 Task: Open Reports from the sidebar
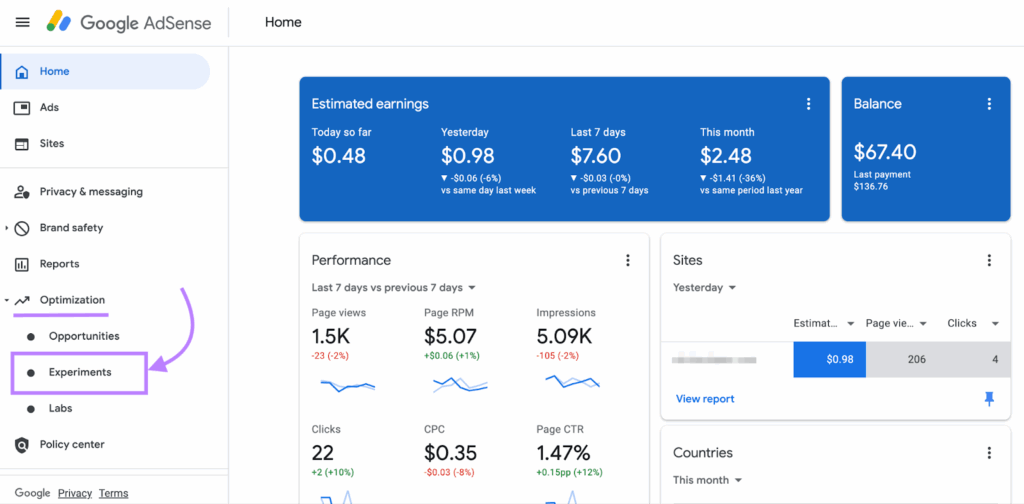point(59,264)
